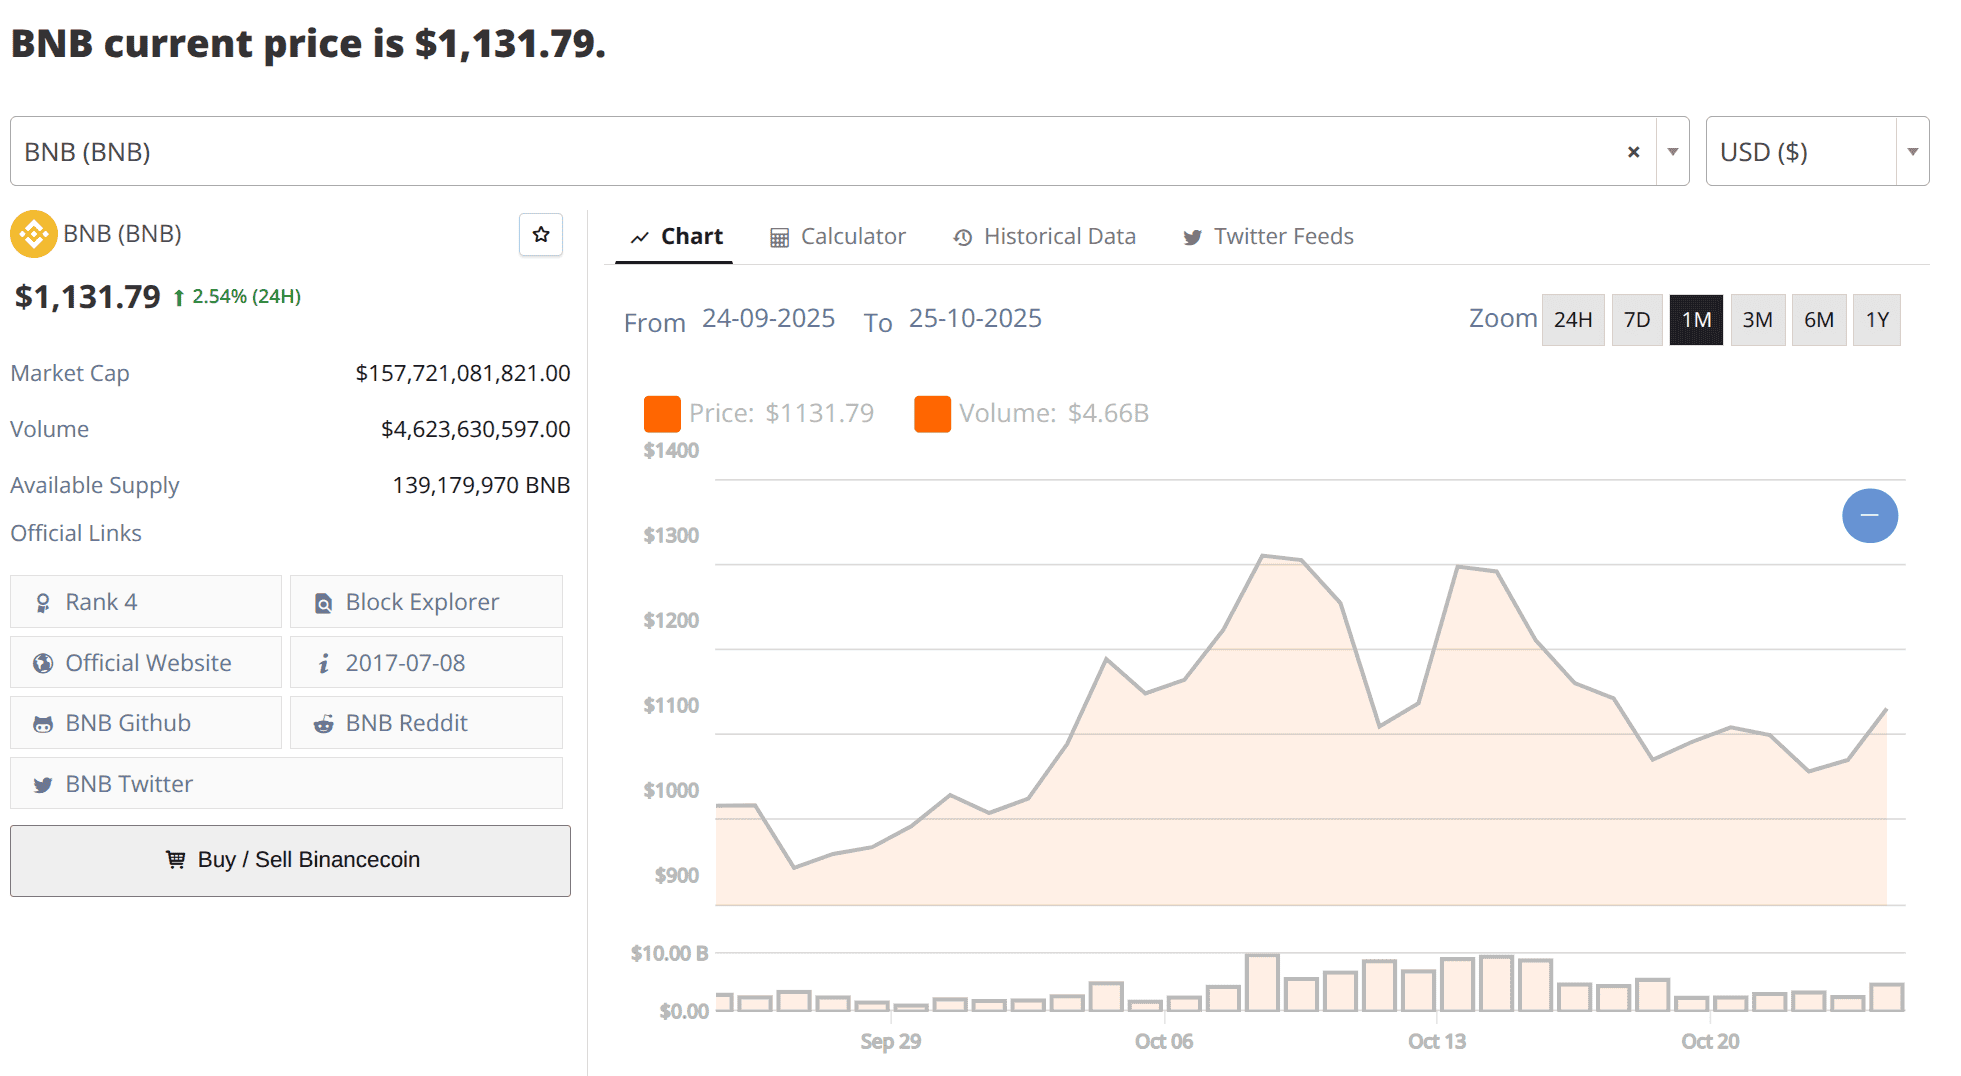The image size is (1961, 1076).
Task: Visit the Official Website link
Action: tap(146, 663)
